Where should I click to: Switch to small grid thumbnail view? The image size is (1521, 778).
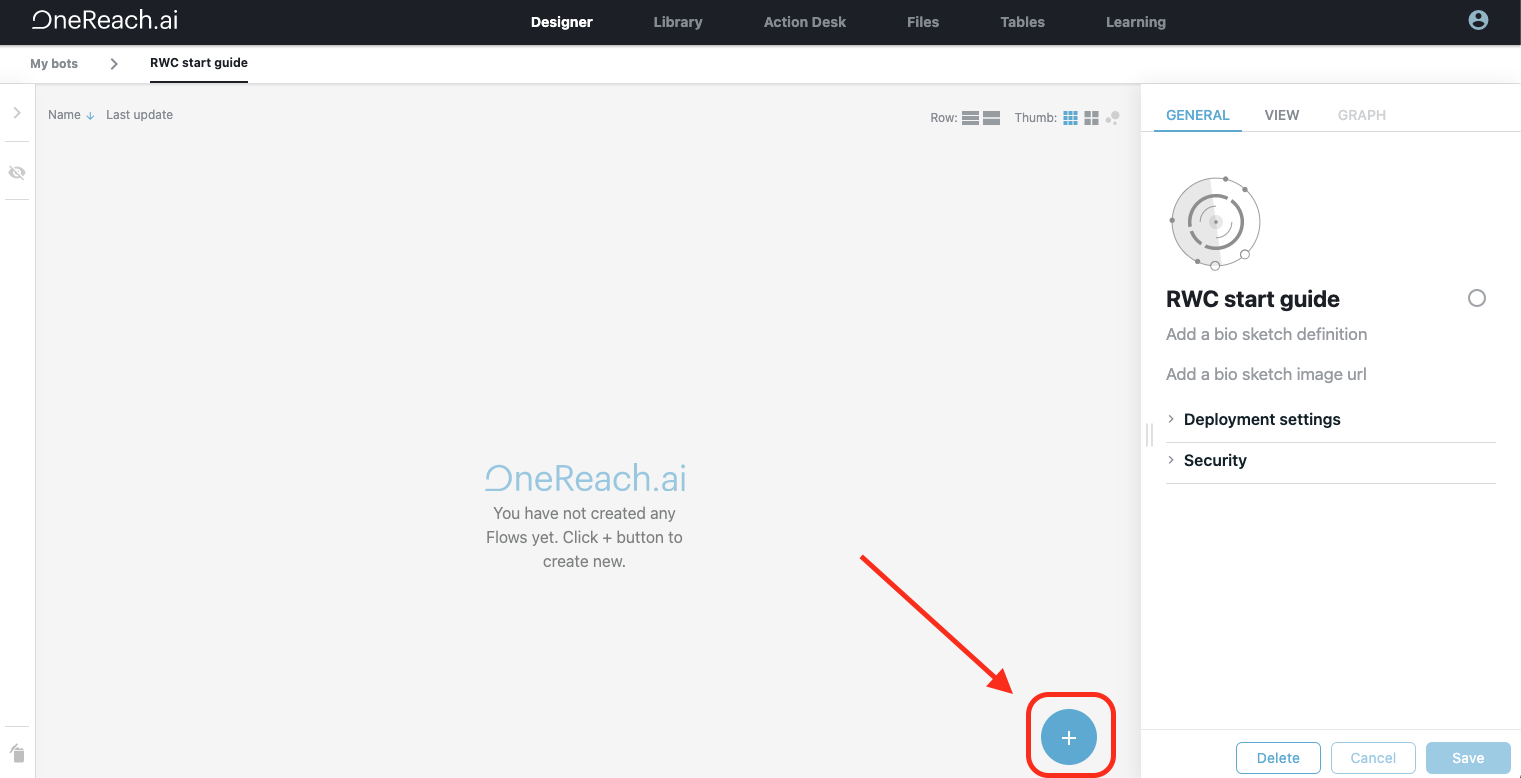[x=1070, y=118]
